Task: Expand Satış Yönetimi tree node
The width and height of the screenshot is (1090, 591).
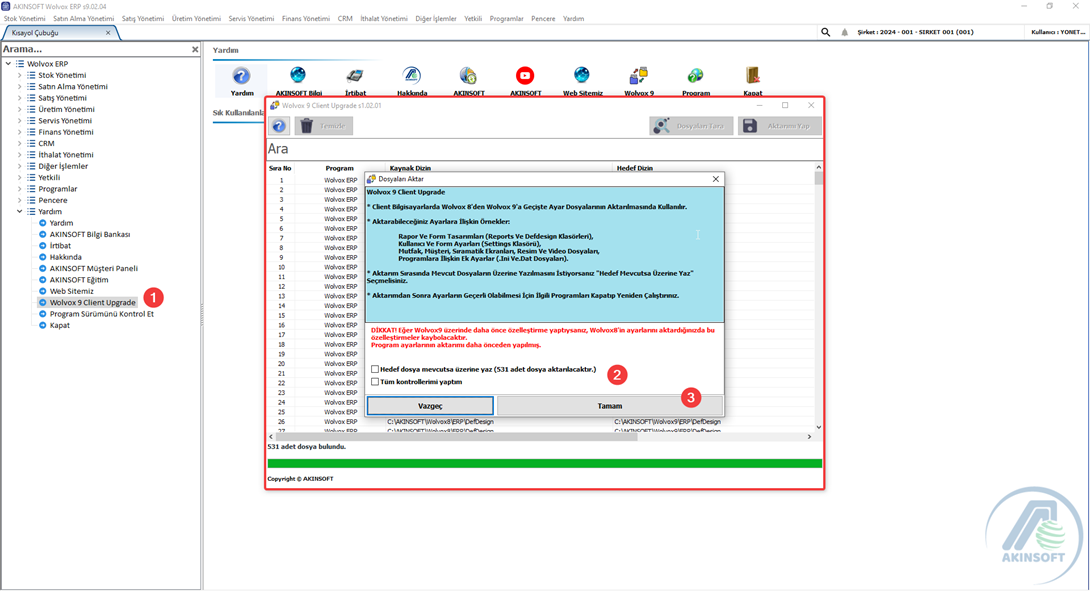Action: click(x=19, y=98)
